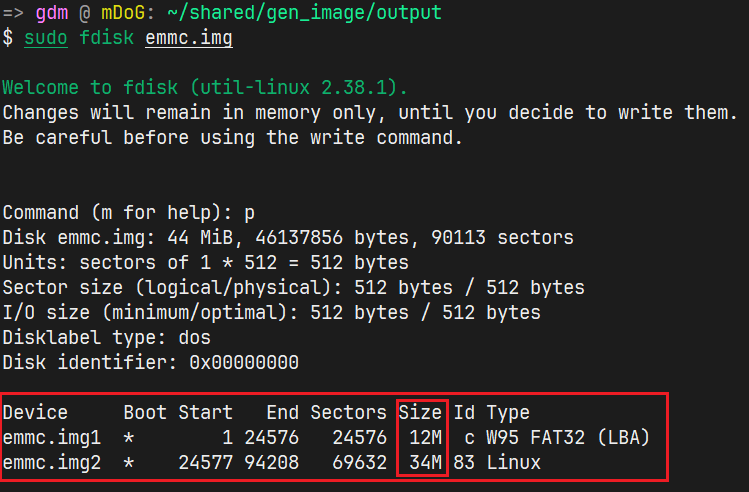
Task: Click the disk identifier 0x00000000
Action: click(244, 362)
